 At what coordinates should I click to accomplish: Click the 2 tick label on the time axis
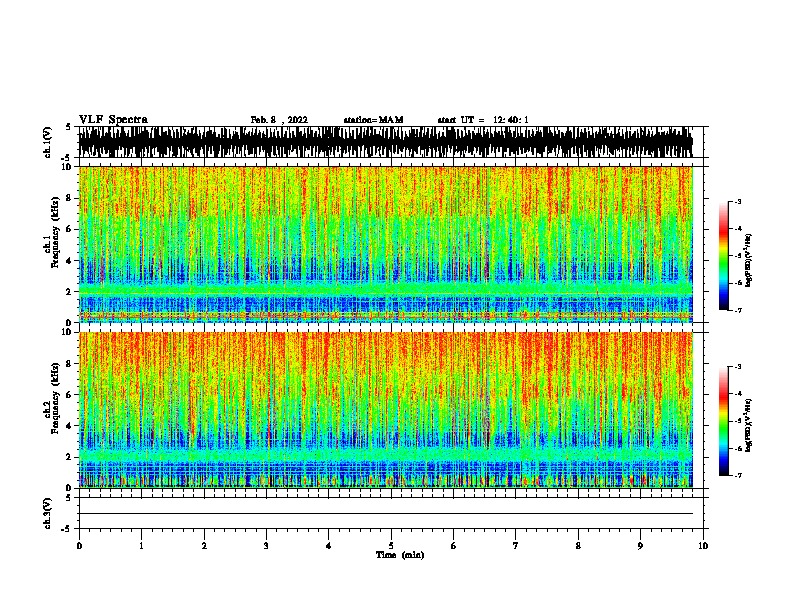tap(204, 545)
